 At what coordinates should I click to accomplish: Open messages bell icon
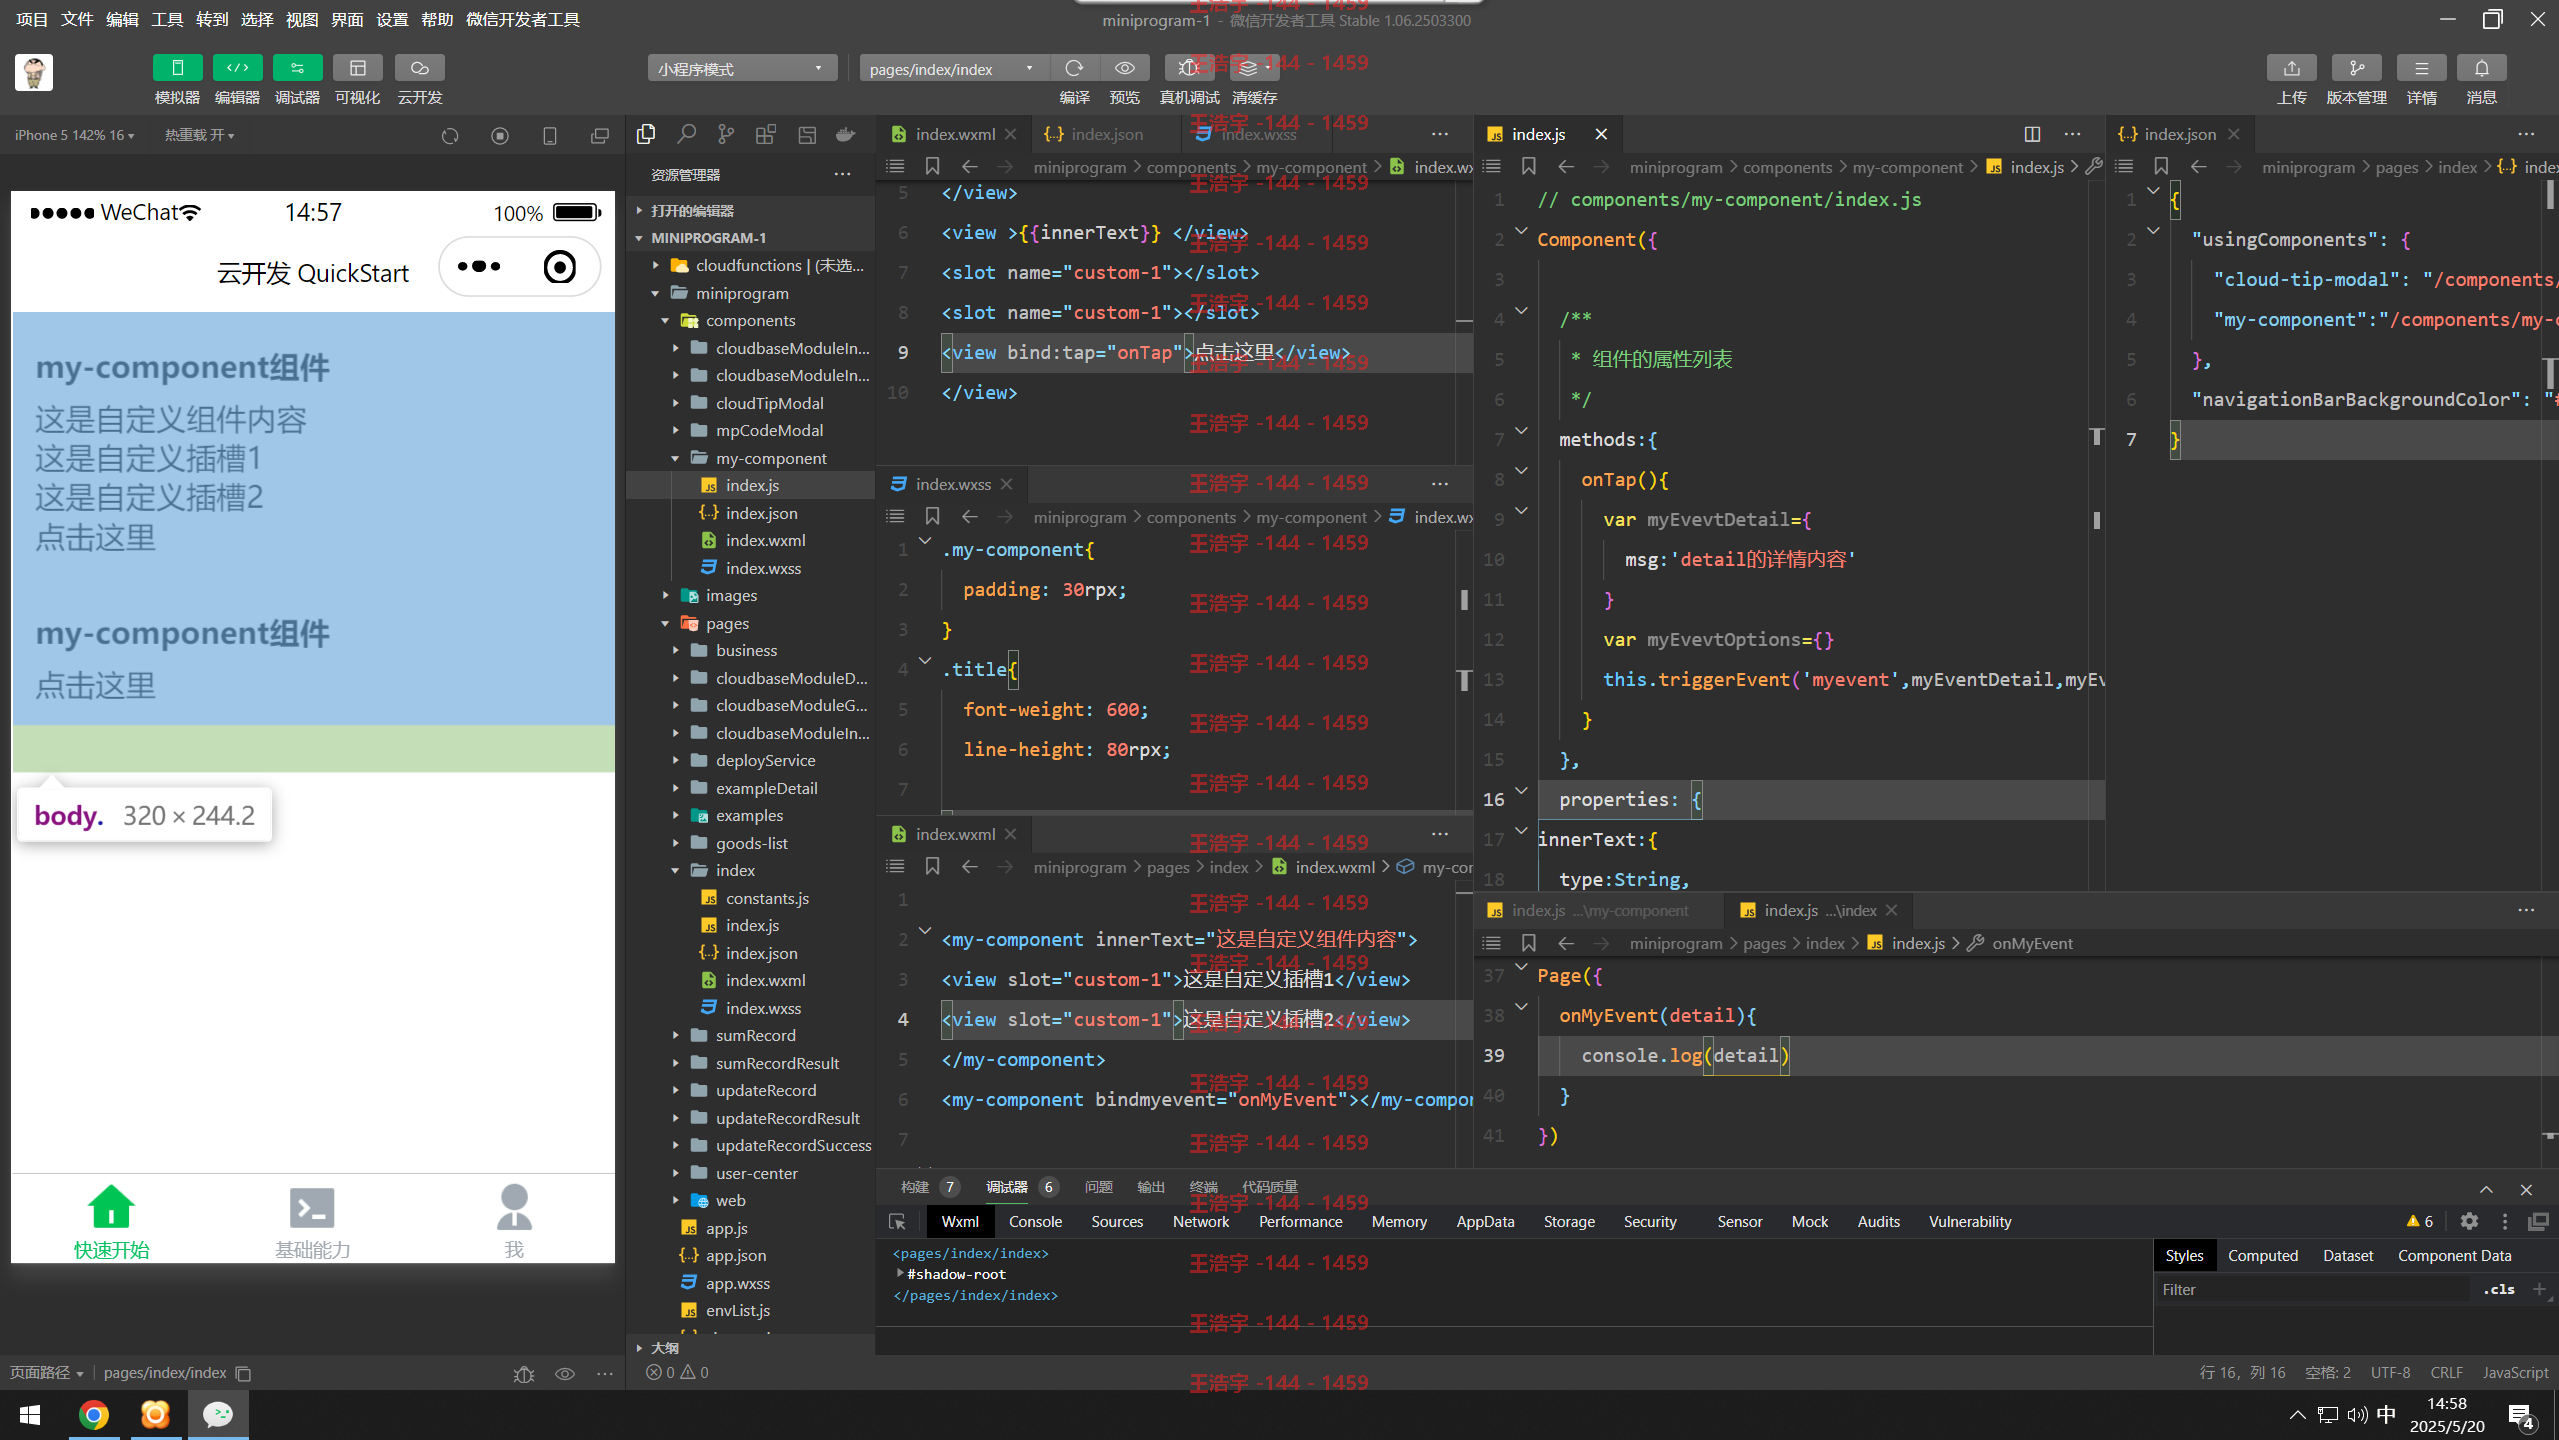click(2481, 68)
